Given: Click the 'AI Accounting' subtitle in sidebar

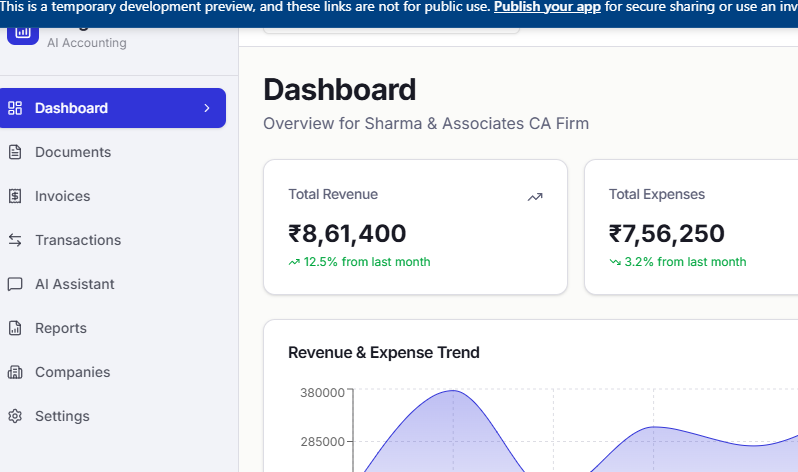Looking at the screenshot, I should pos(87,43).
